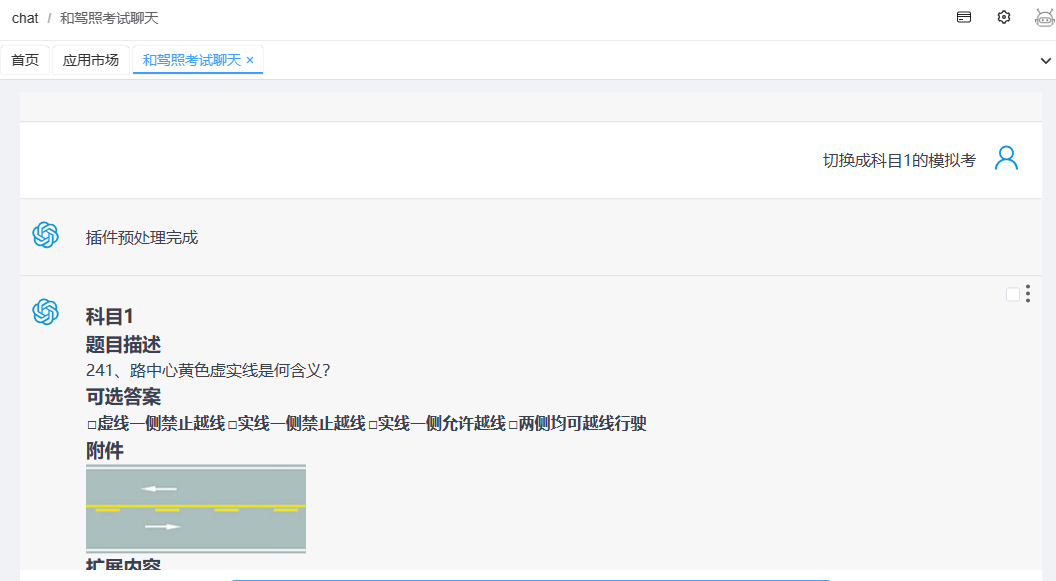Click the robot avatar icon
The height and width of the screenshot is (581, 1056).
point(1044,17)
